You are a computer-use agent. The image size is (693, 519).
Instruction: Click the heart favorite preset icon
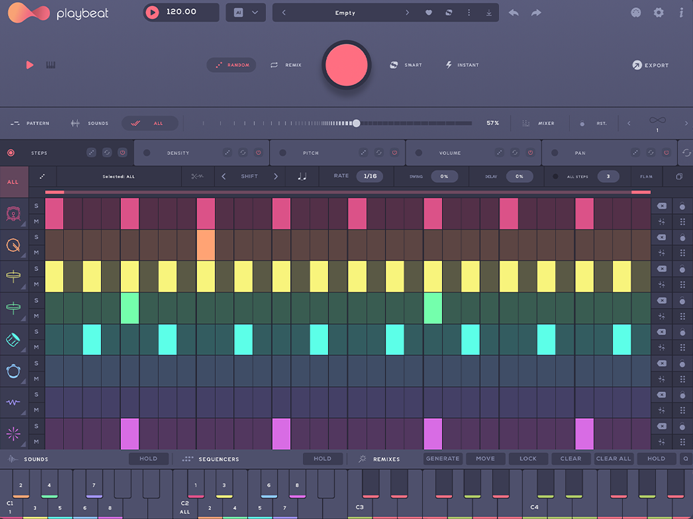[429, 13]
